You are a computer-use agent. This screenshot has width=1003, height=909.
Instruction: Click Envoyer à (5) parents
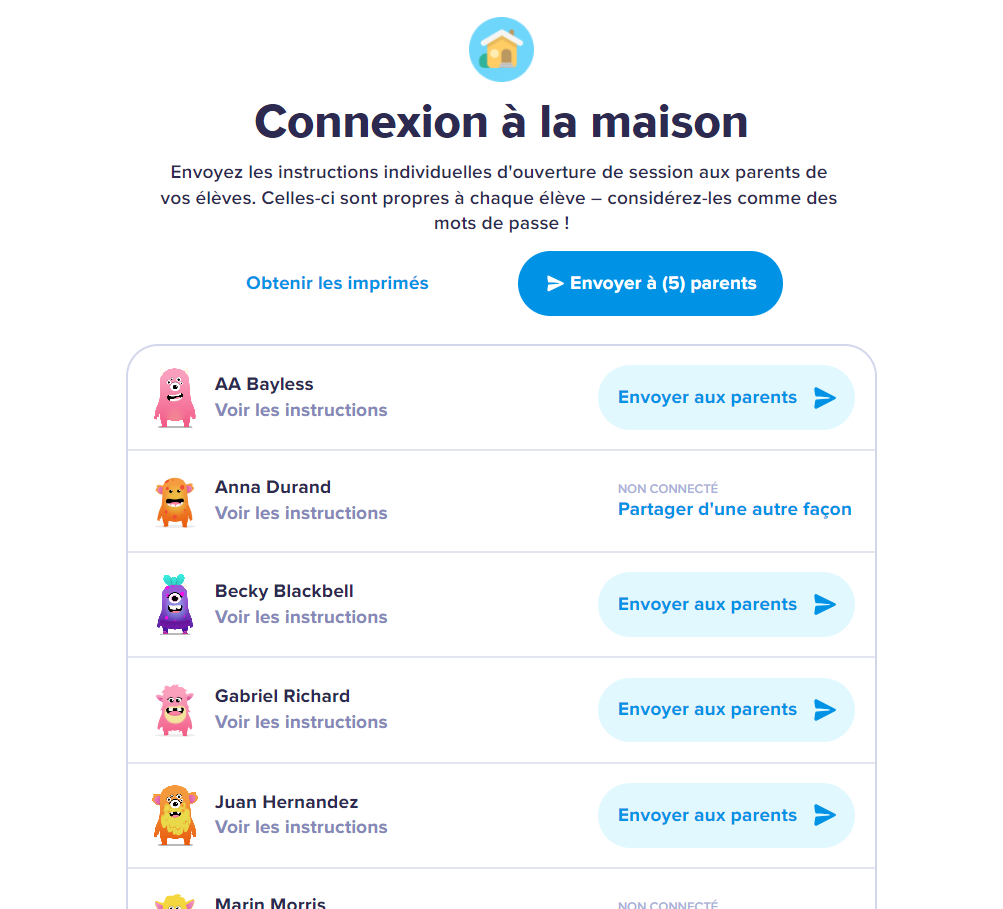pos(650,283)
